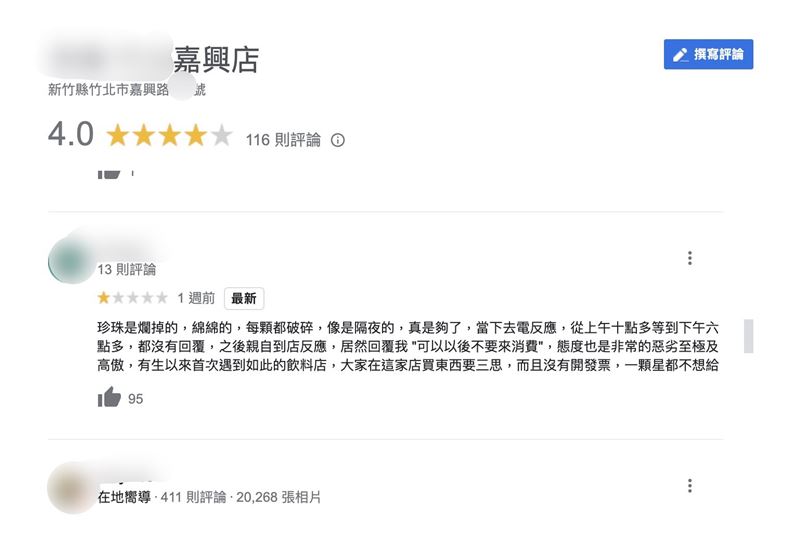800x552 pixels.
Task: Click the 在地嚮導 · 411 則評論 reviewer info
Action: pos(209,497)
